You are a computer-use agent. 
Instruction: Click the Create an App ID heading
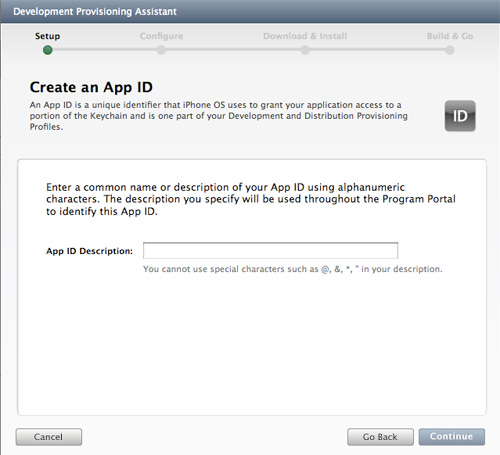[91, 87]
